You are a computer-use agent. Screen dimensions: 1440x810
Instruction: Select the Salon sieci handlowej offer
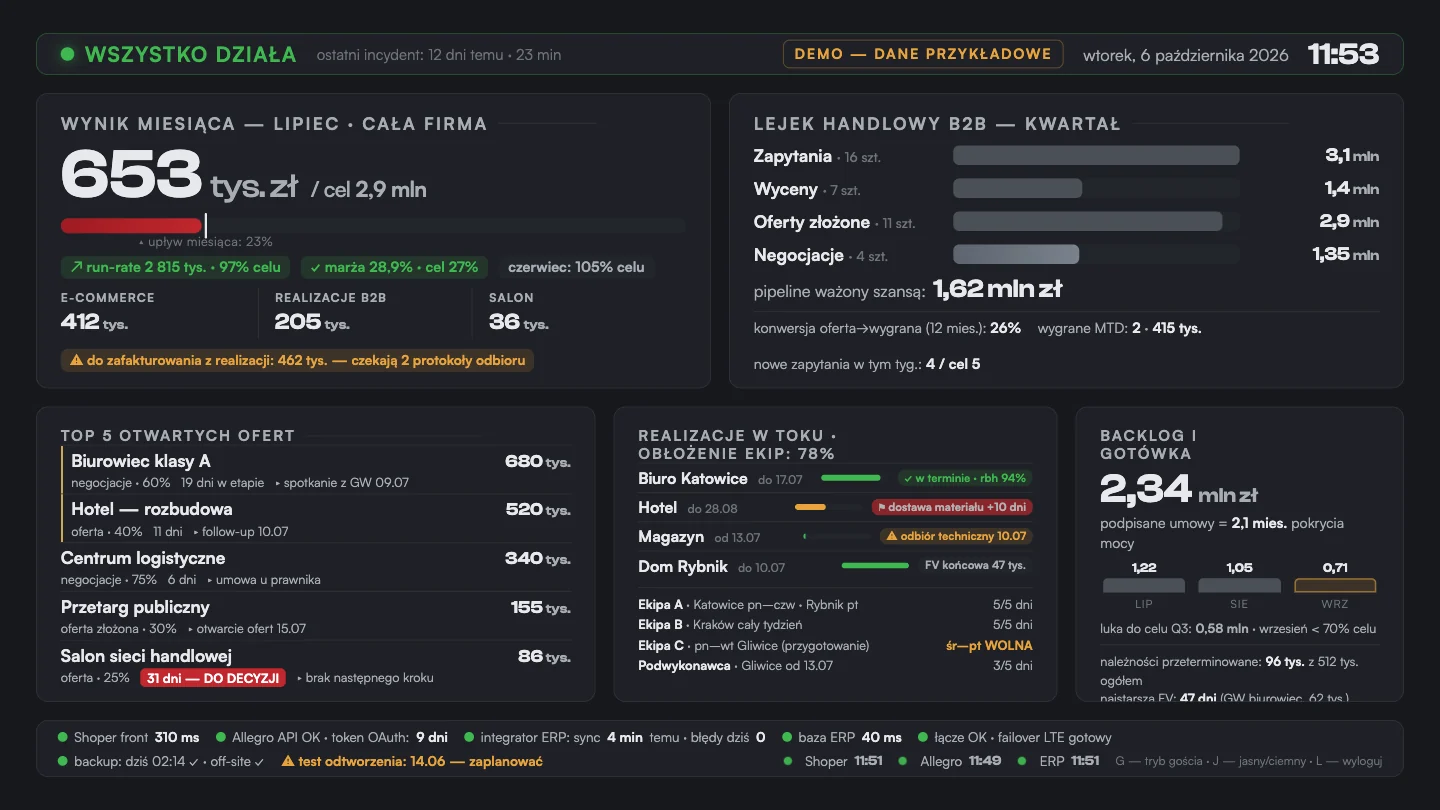pyautogui.click(x=316, y=665)
